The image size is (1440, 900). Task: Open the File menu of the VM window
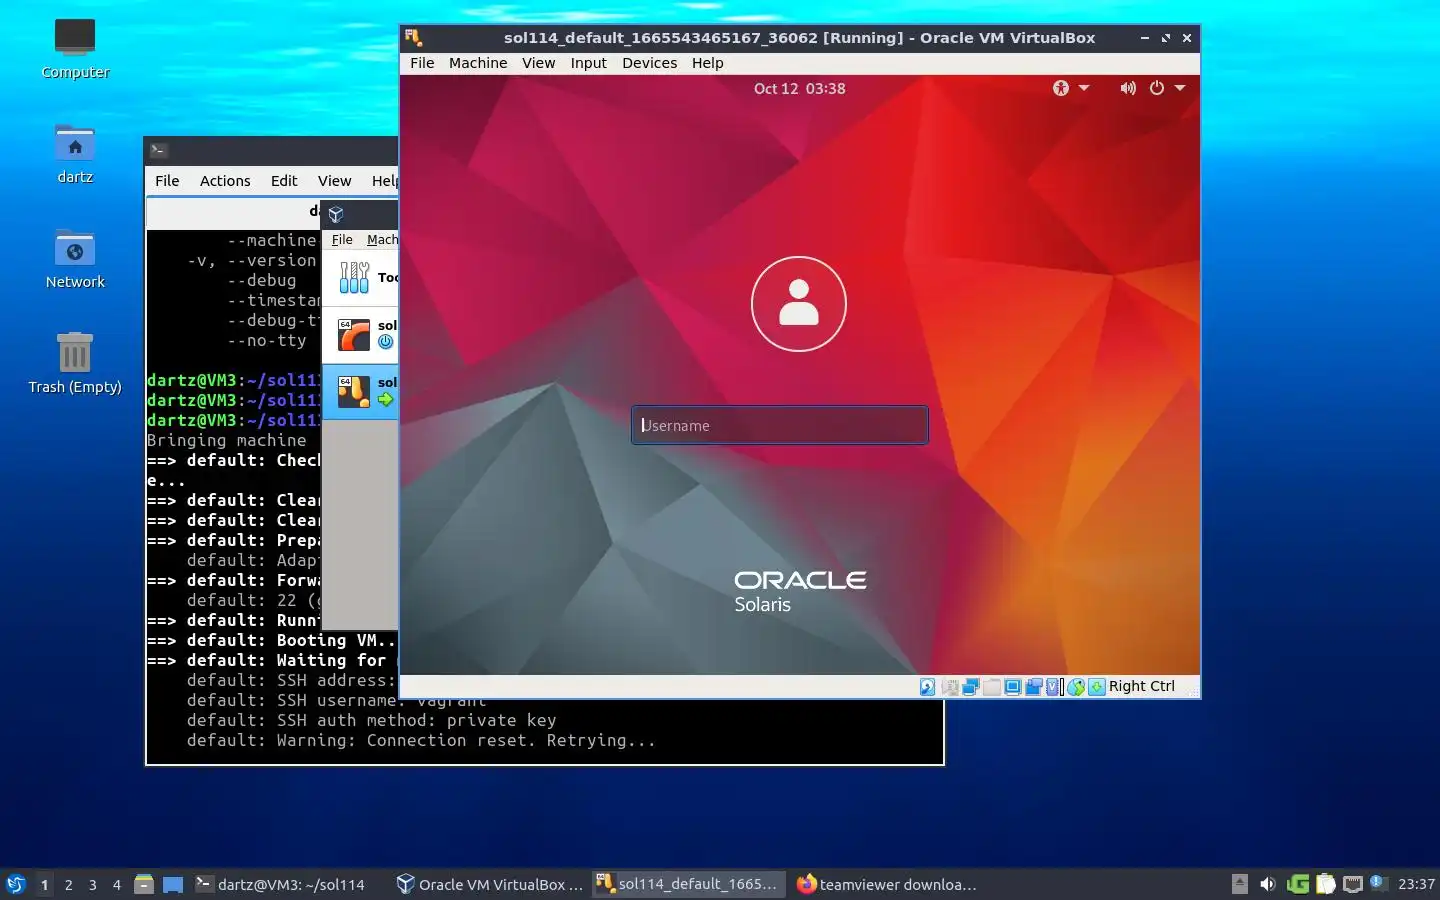click(422, 62)
